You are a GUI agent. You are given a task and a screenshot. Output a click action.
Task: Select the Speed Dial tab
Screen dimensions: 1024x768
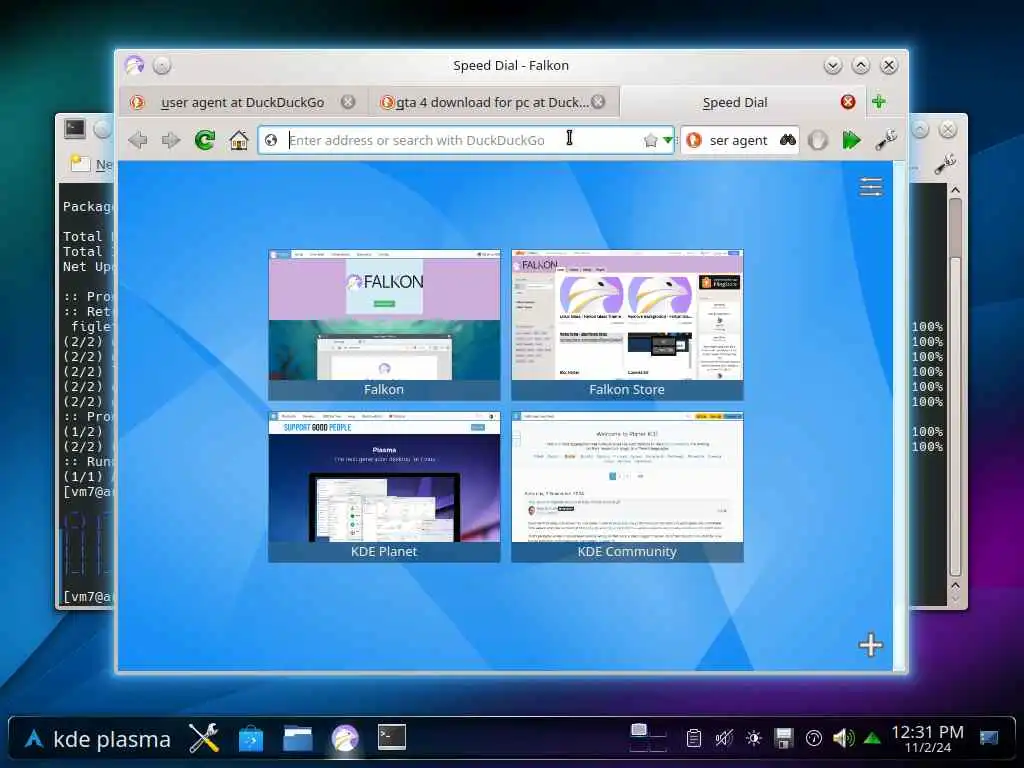pyautogui.click(x=735, y=102)
